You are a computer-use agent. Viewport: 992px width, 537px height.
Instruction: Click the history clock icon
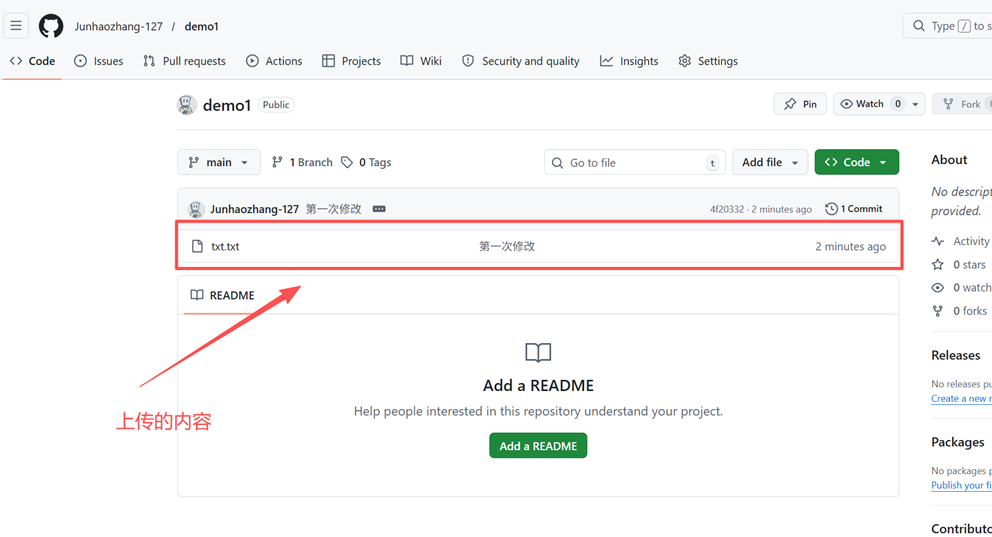point(831,209)
